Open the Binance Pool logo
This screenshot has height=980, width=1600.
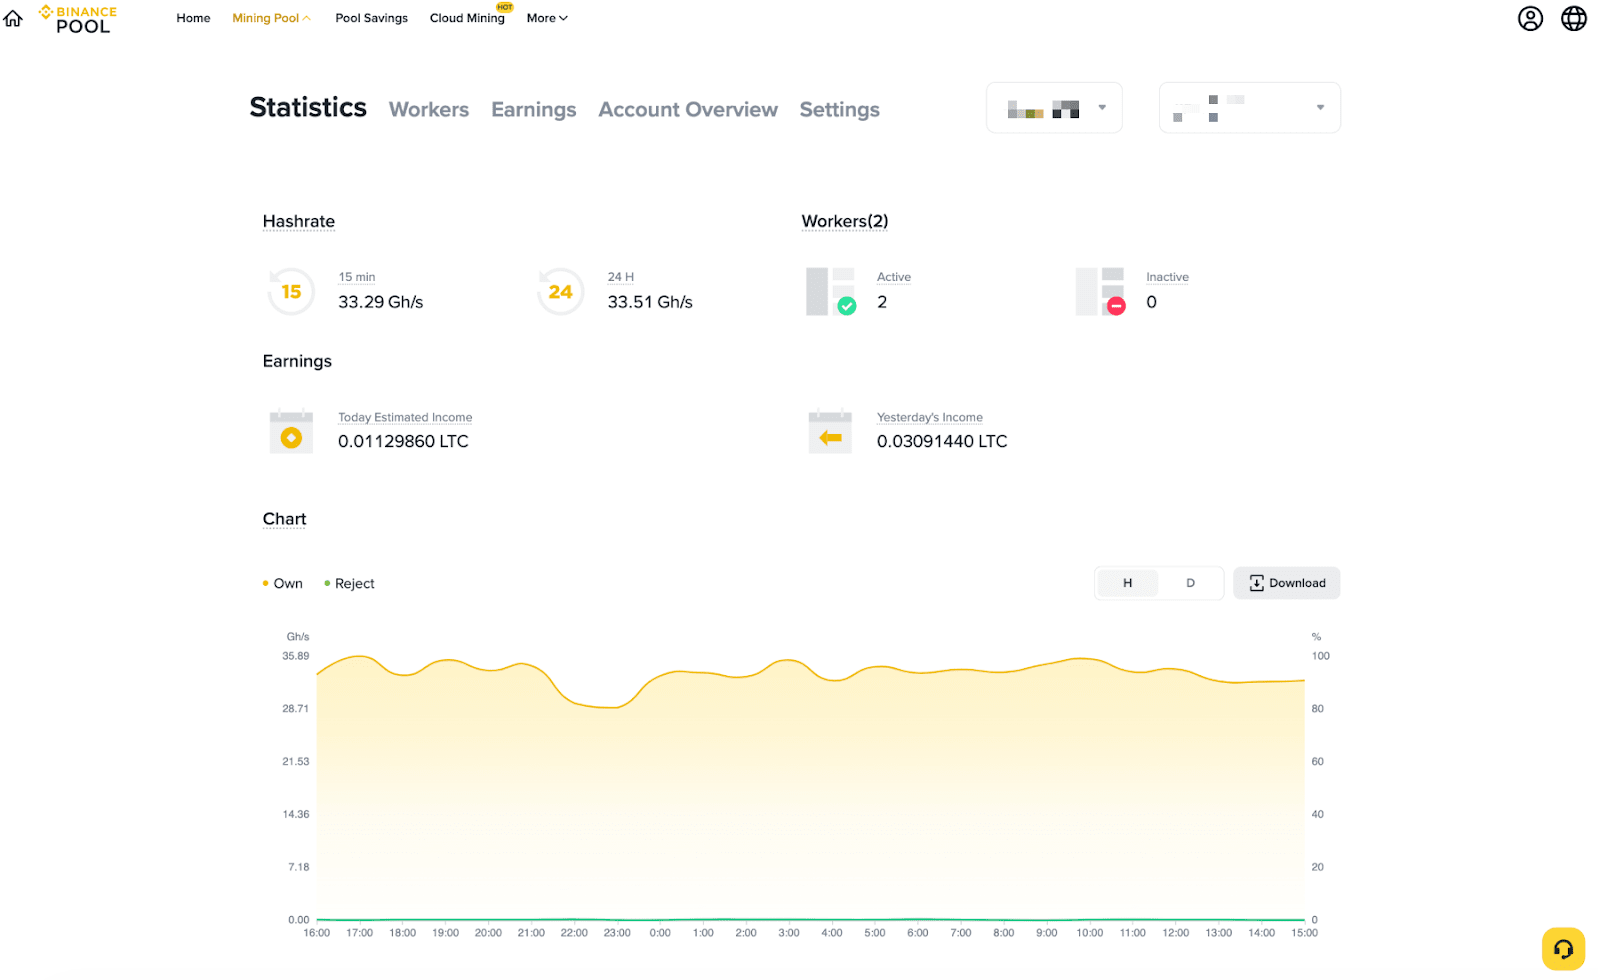pos(77,19)
